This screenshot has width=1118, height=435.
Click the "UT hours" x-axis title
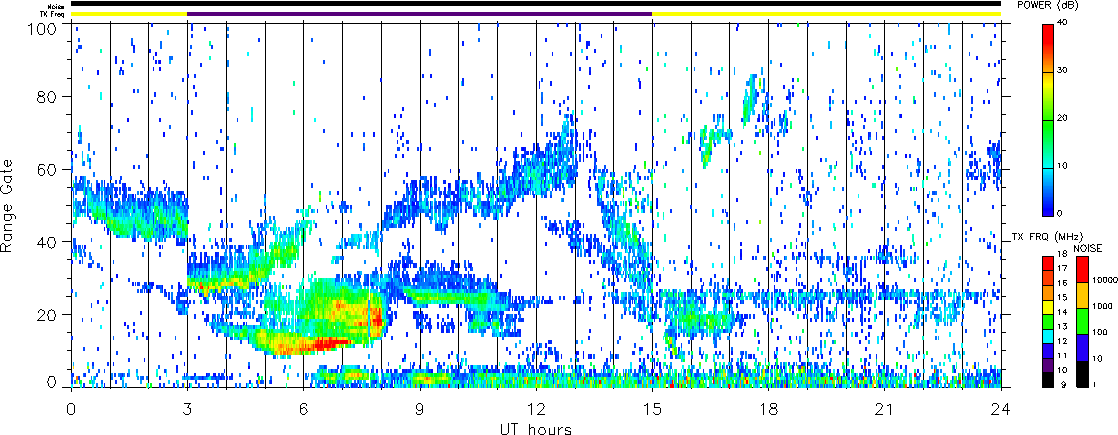[x=536, y=429]
